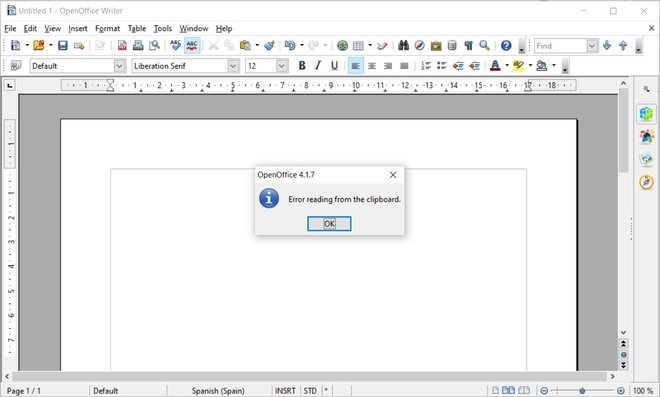The image size is (660, 397).
Task: Open the Format menu
Action: [107, 29]
